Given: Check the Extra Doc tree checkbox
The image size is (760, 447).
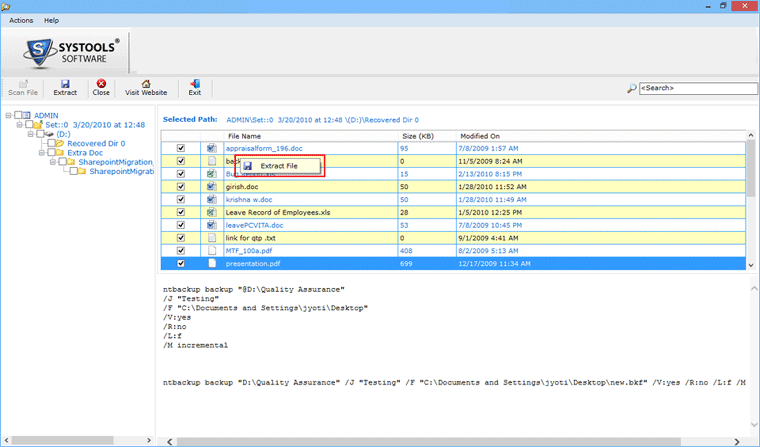Looking at the screenshot, I should (x=51, y=153).
